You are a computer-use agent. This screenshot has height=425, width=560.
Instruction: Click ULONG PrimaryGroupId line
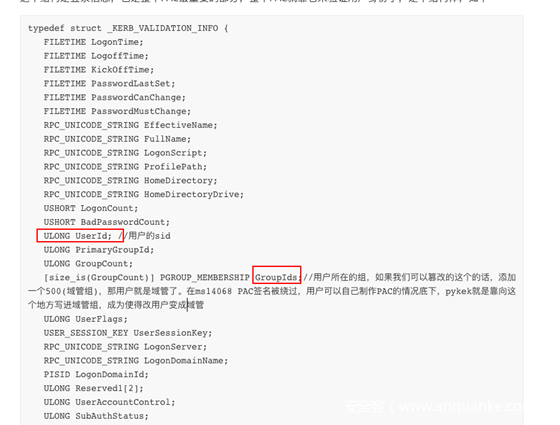99,250
